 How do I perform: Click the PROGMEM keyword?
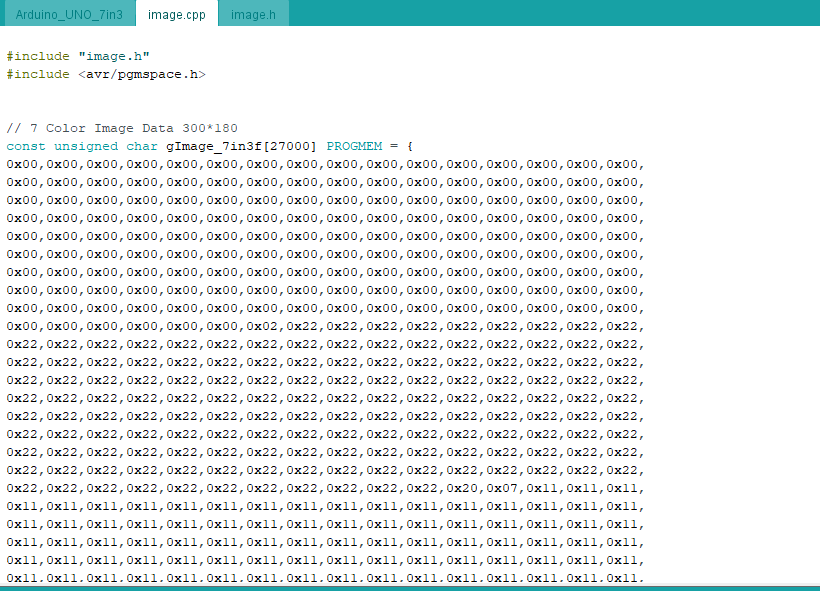coord(354,146)
